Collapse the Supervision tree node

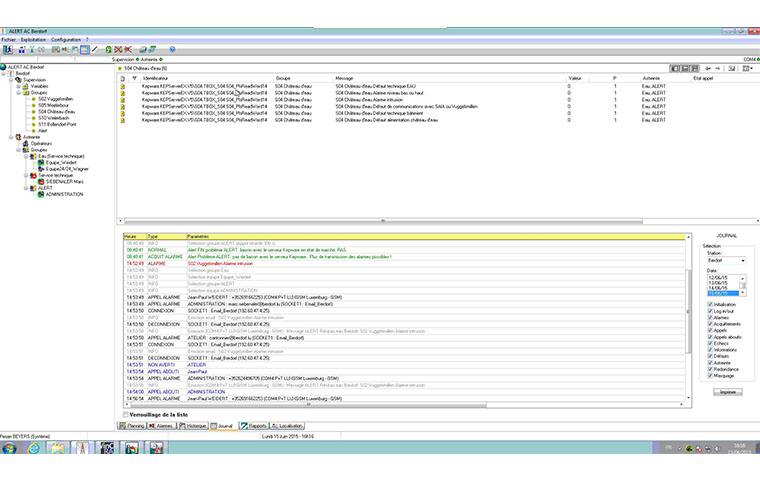tap(11, 80)
